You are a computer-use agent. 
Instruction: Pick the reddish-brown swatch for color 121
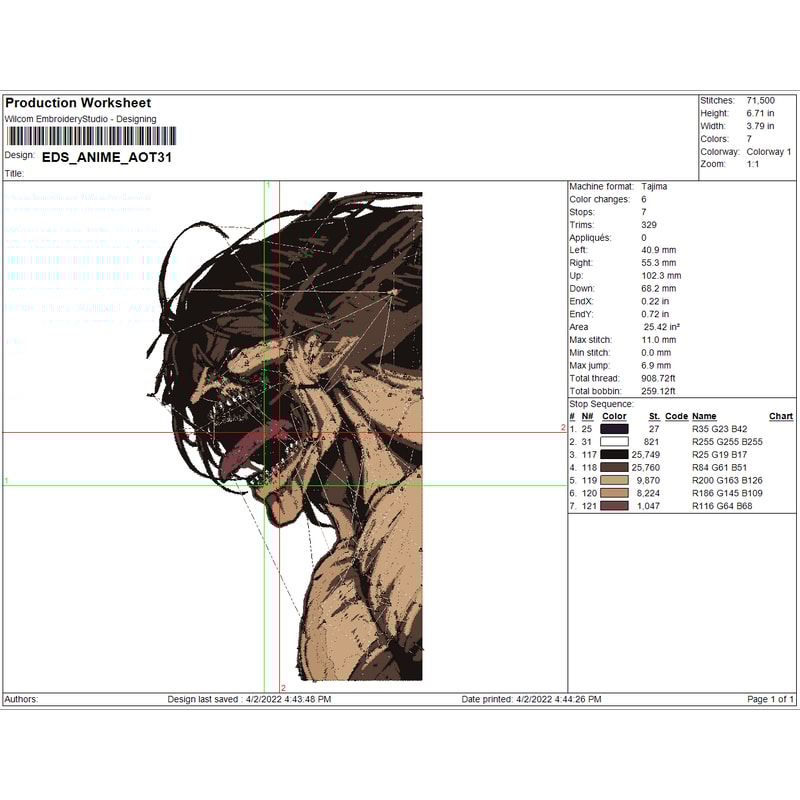click(614, 506)
